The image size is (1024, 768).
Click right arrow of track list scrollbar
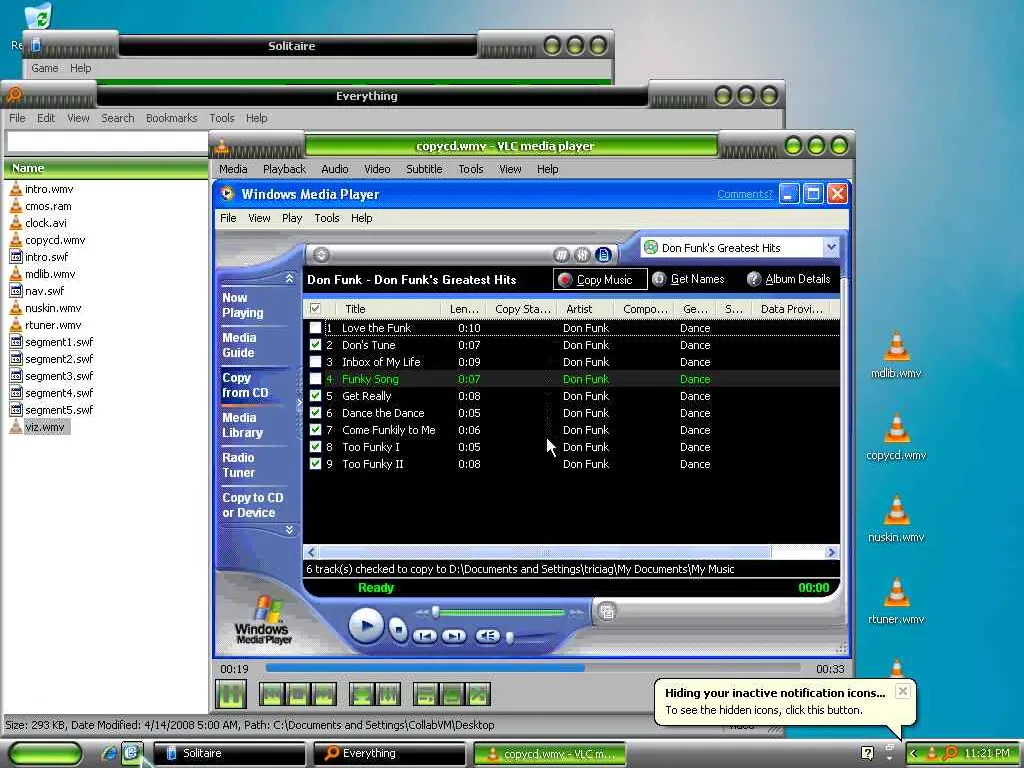coord(831,552)
